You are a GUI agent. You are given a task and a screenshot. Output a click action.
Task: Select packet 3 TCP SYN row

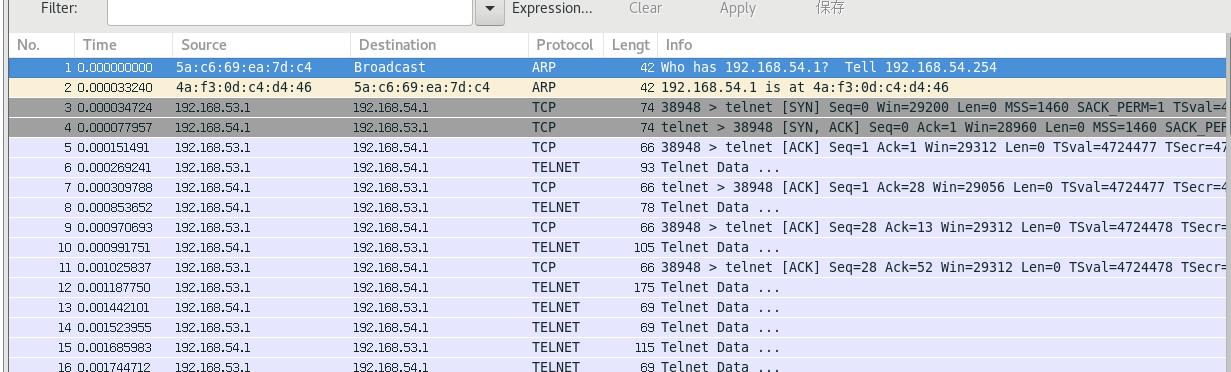coord(618,107)
